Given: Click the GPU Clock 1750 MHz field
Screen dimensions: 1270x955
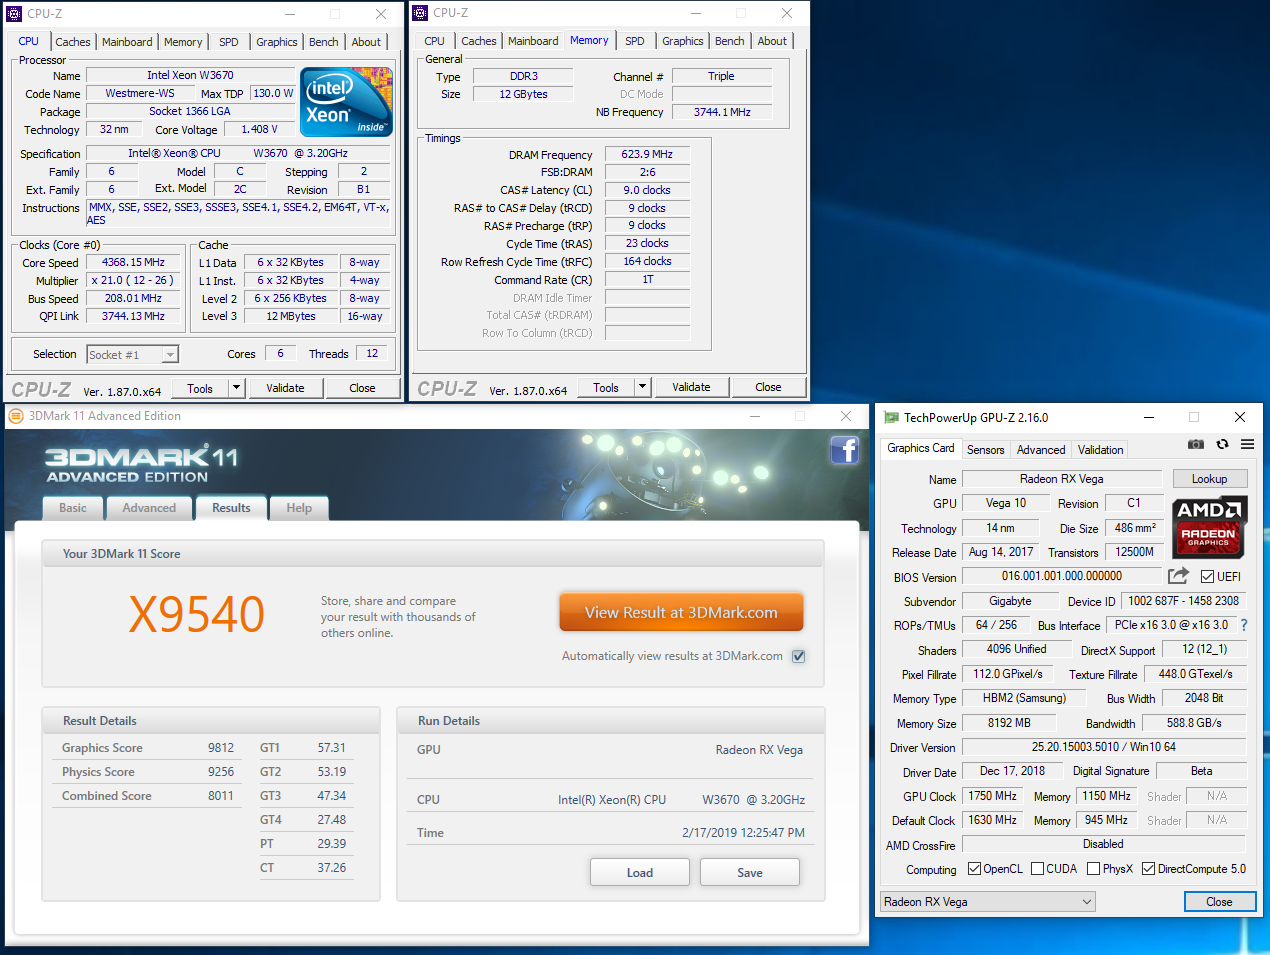Looking at the screenshot, I should tap(992, 796).
